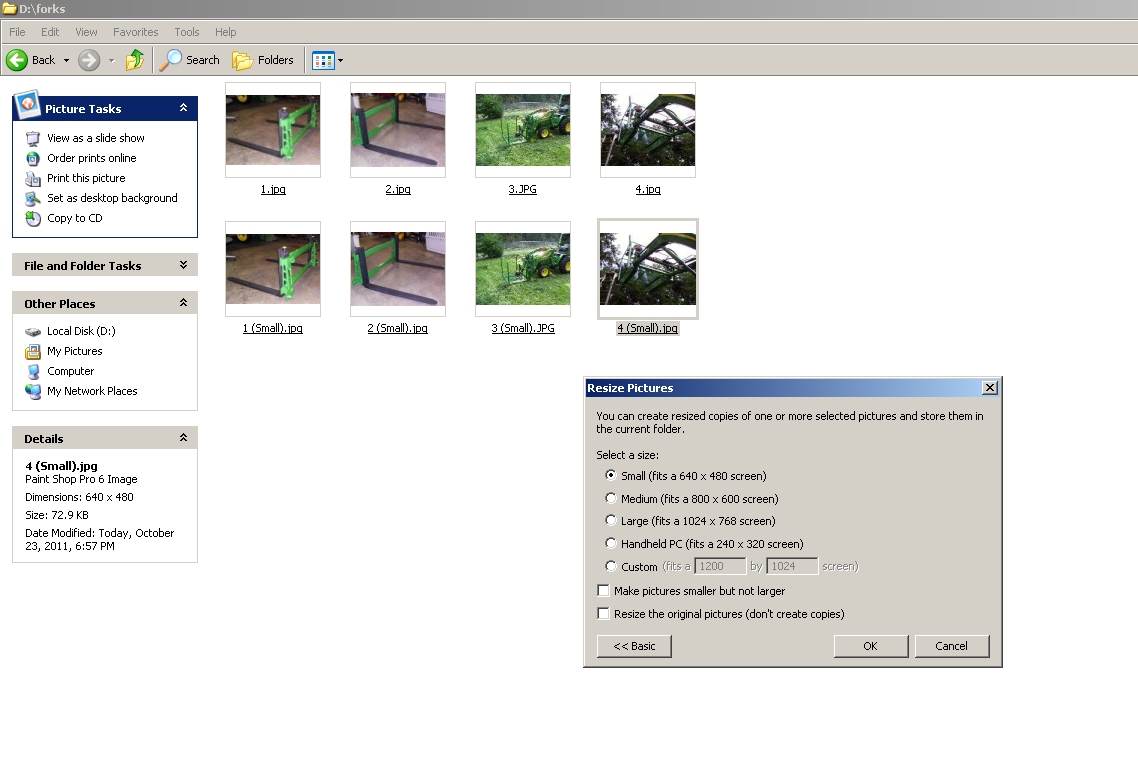This screenshot has width=1138, height=778.
Task: Click the Copy to CD icon
Action: click(33, 218)
